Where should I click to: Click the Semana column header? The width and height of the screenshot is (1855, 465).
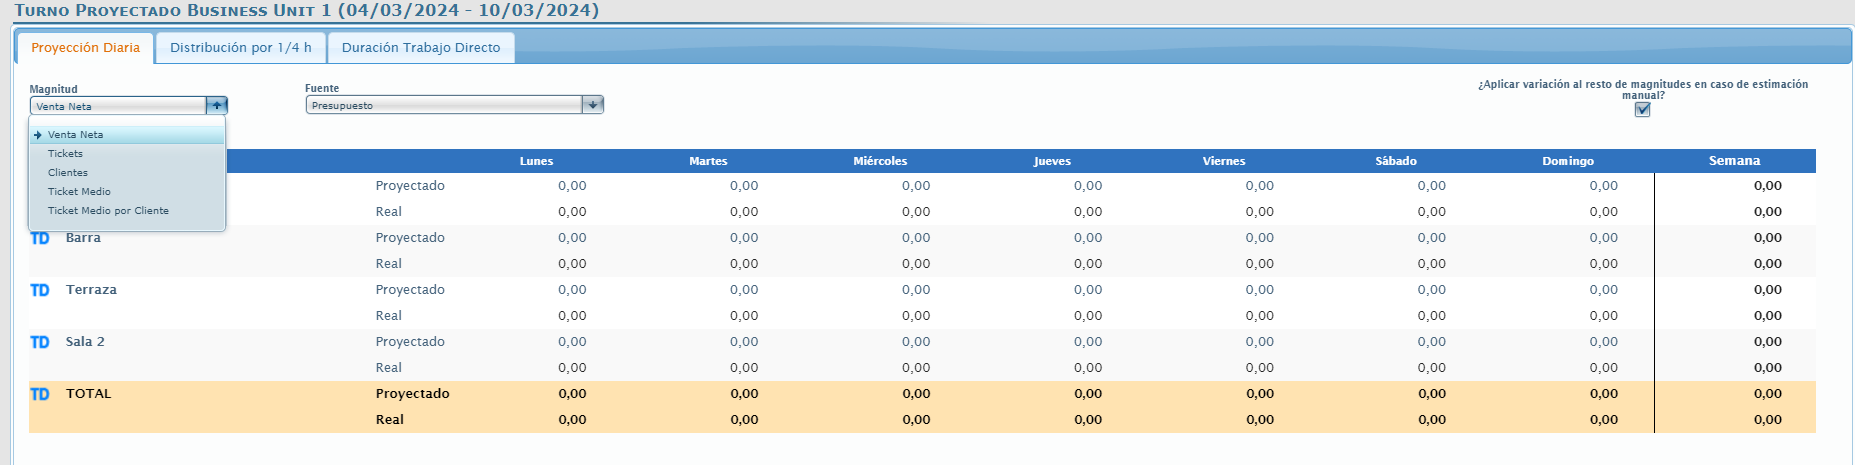pos(1734,161)
